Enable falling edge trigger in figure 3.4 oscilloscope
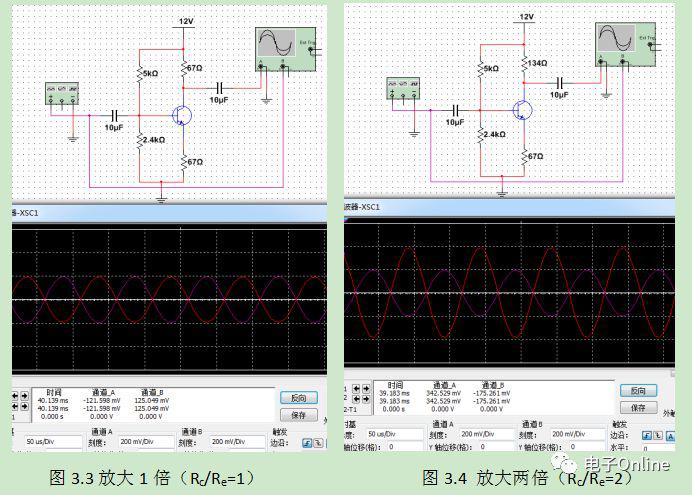The width and height of the screenshot is (692, 495). [657, 436]
